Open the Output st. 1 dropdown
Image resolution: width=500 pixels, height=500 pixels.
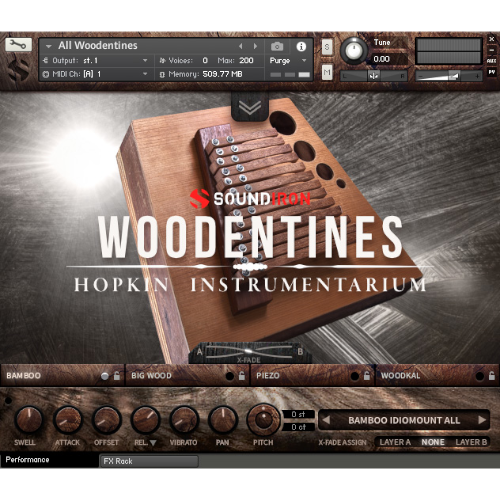[x=145, y=60]
